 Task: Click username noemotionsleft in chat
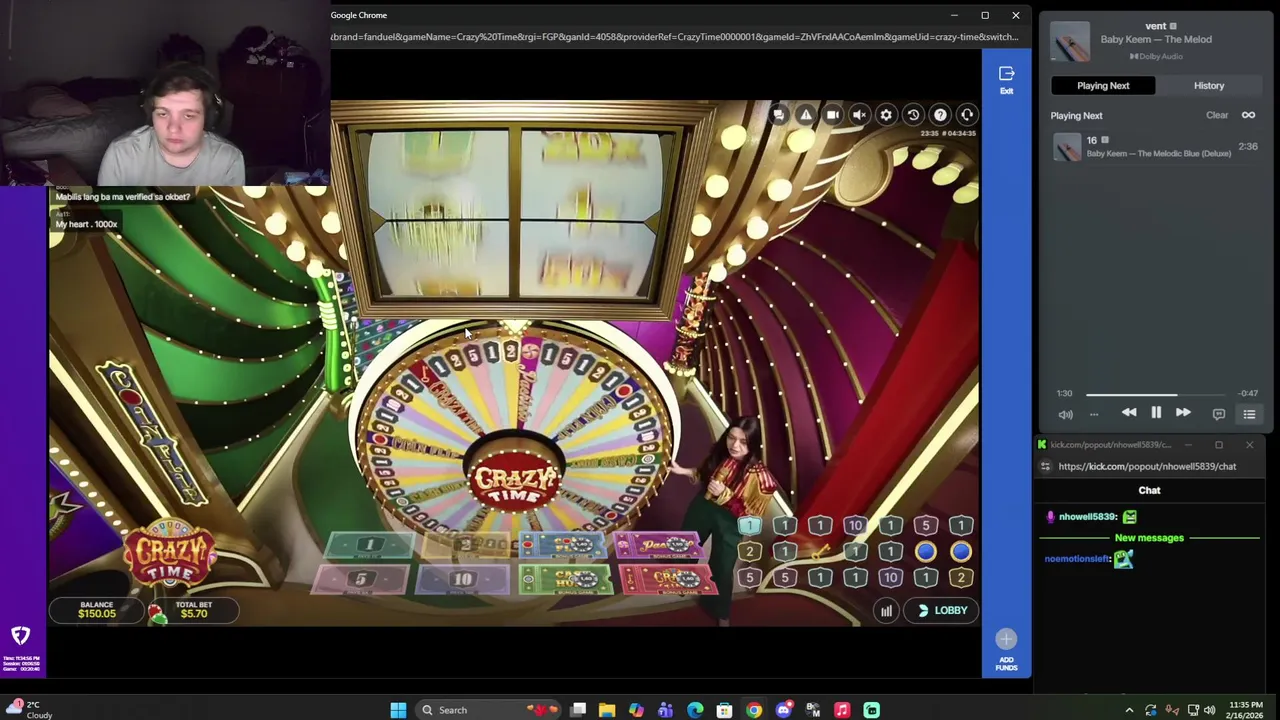tap(1078, 559)
